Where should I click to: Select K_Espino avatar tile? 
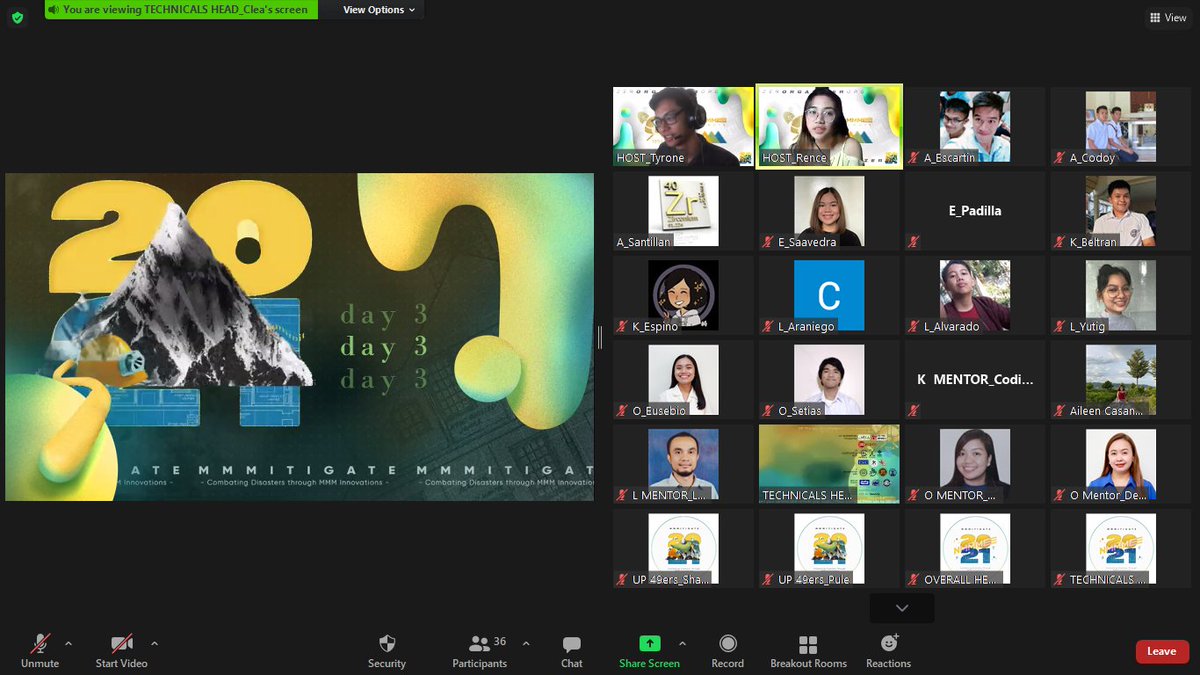(683, 295)
